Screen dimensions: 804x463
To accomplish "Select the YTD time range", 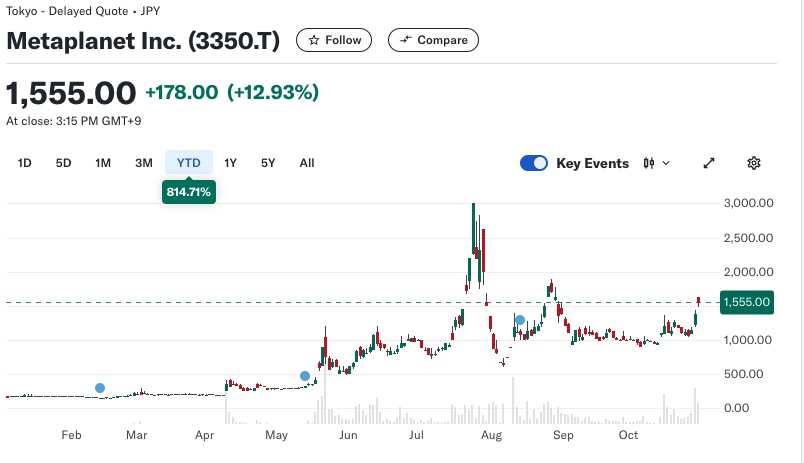I will (x=189, y=163).
